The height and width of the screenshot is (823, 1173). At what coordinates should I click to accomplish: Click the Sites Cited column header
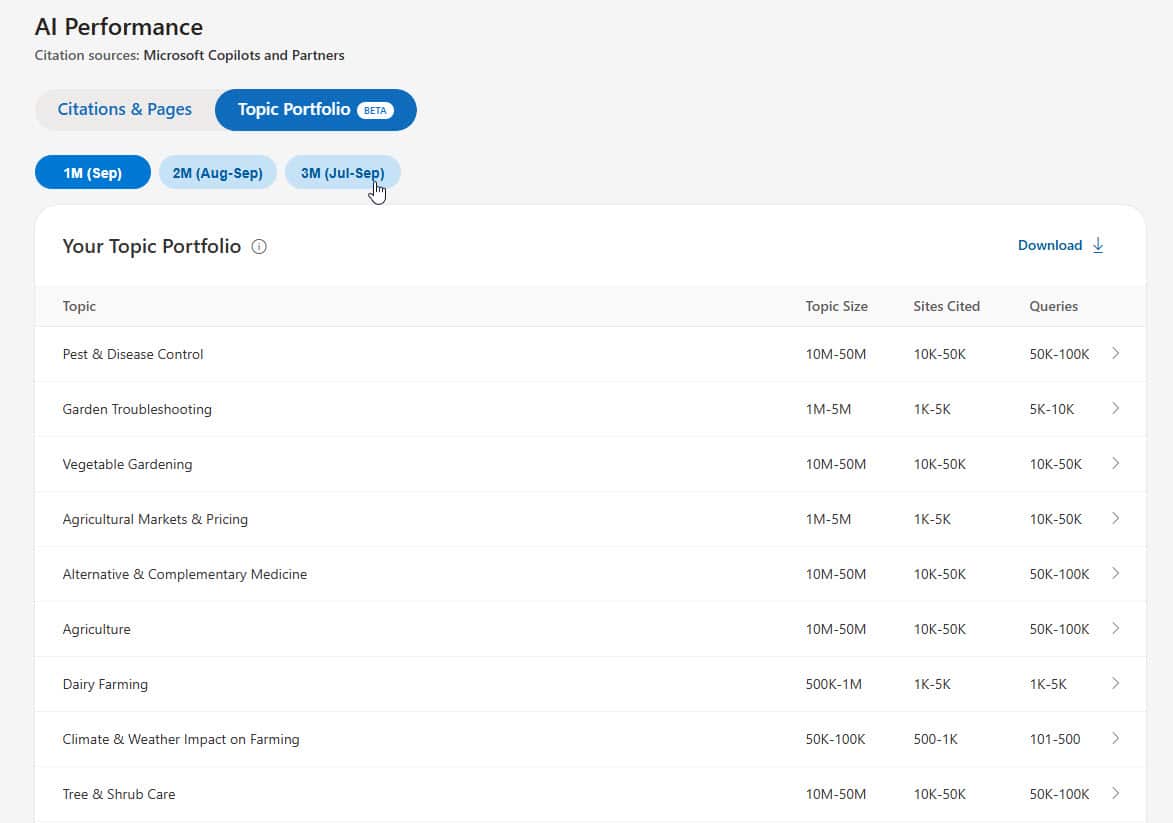click(946, 306)
